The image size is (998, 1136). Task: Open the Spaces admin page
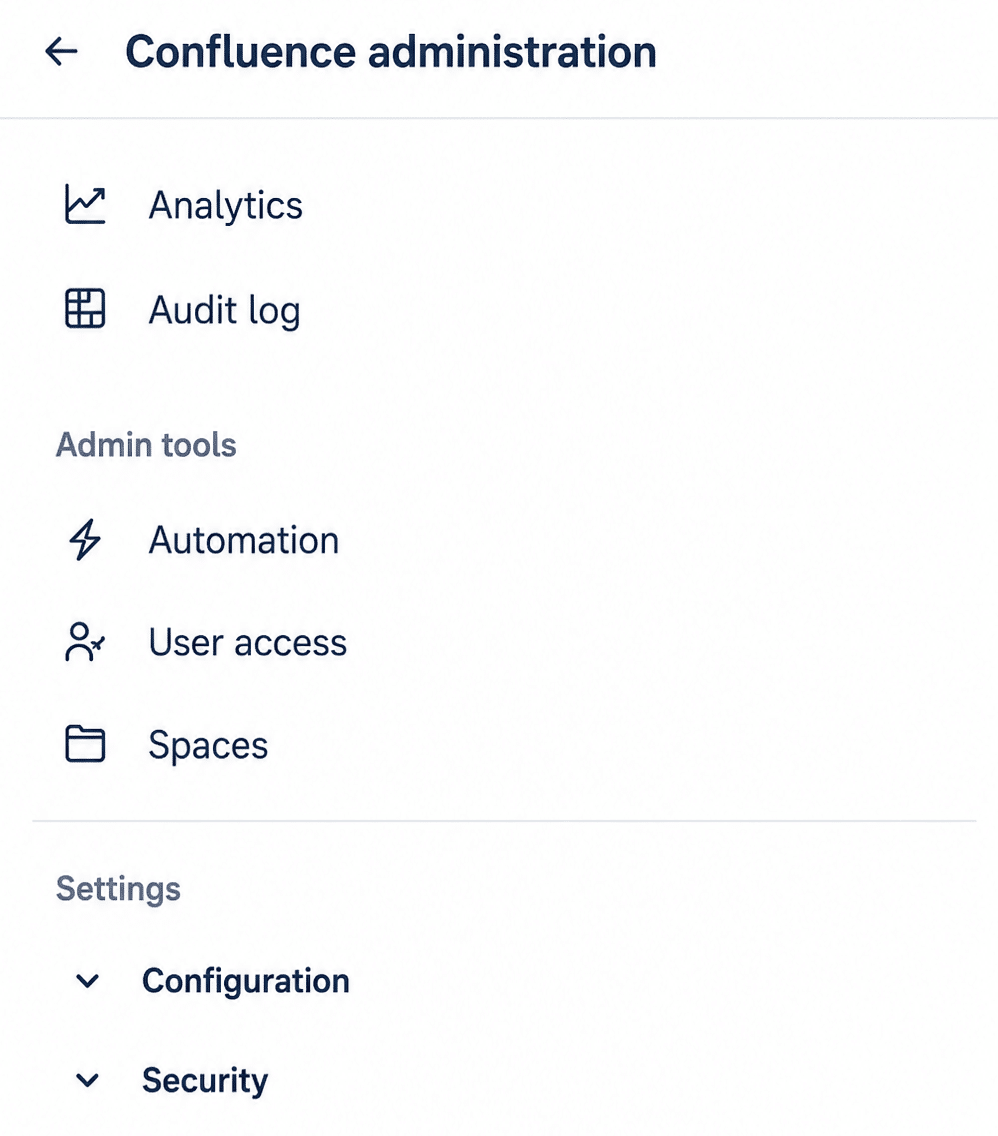[x=208, y=746]
